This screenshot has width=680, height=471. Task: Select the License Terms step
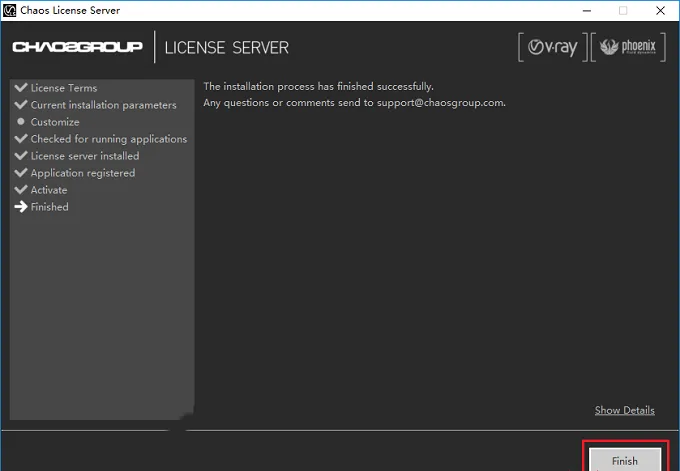[x=56, y=88]
